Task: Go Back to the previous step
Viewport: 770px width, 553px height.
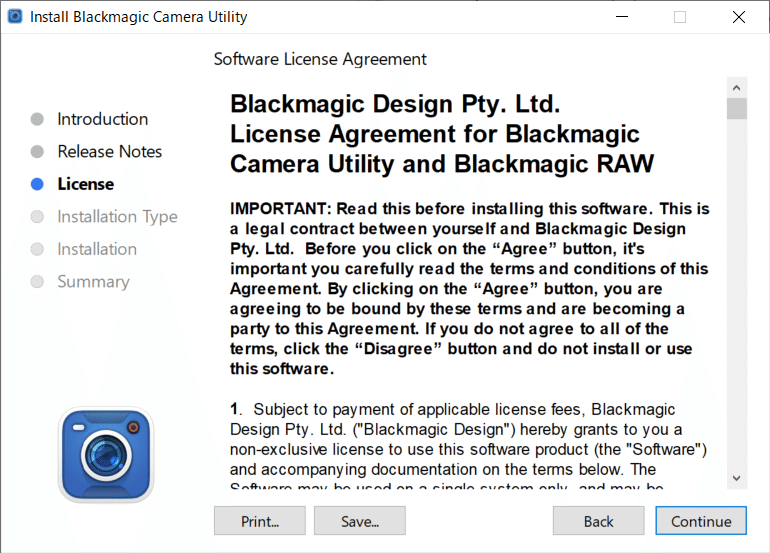Action: coord(598,521)
